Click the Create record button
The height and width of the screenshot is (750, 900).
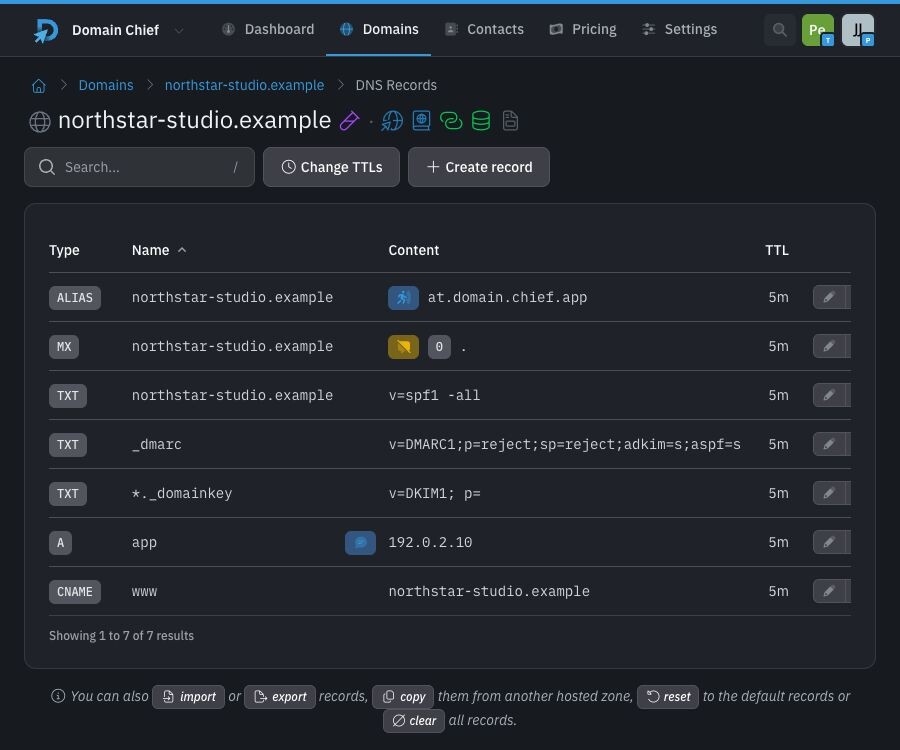[479, 167]
